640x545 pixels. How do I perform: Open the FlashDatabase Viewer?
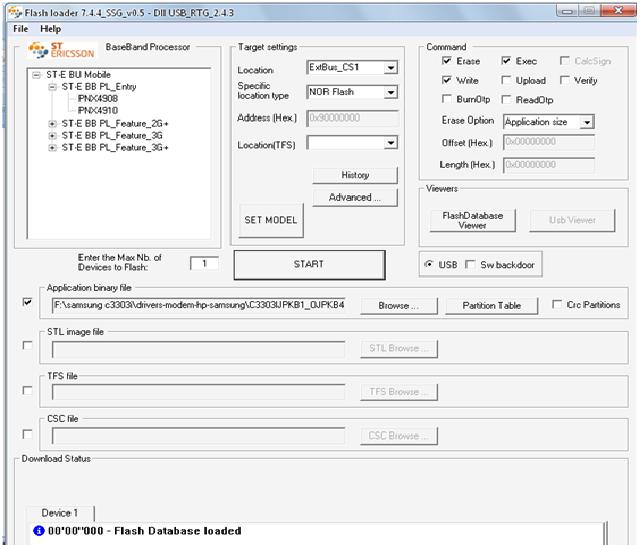(473, 220)
